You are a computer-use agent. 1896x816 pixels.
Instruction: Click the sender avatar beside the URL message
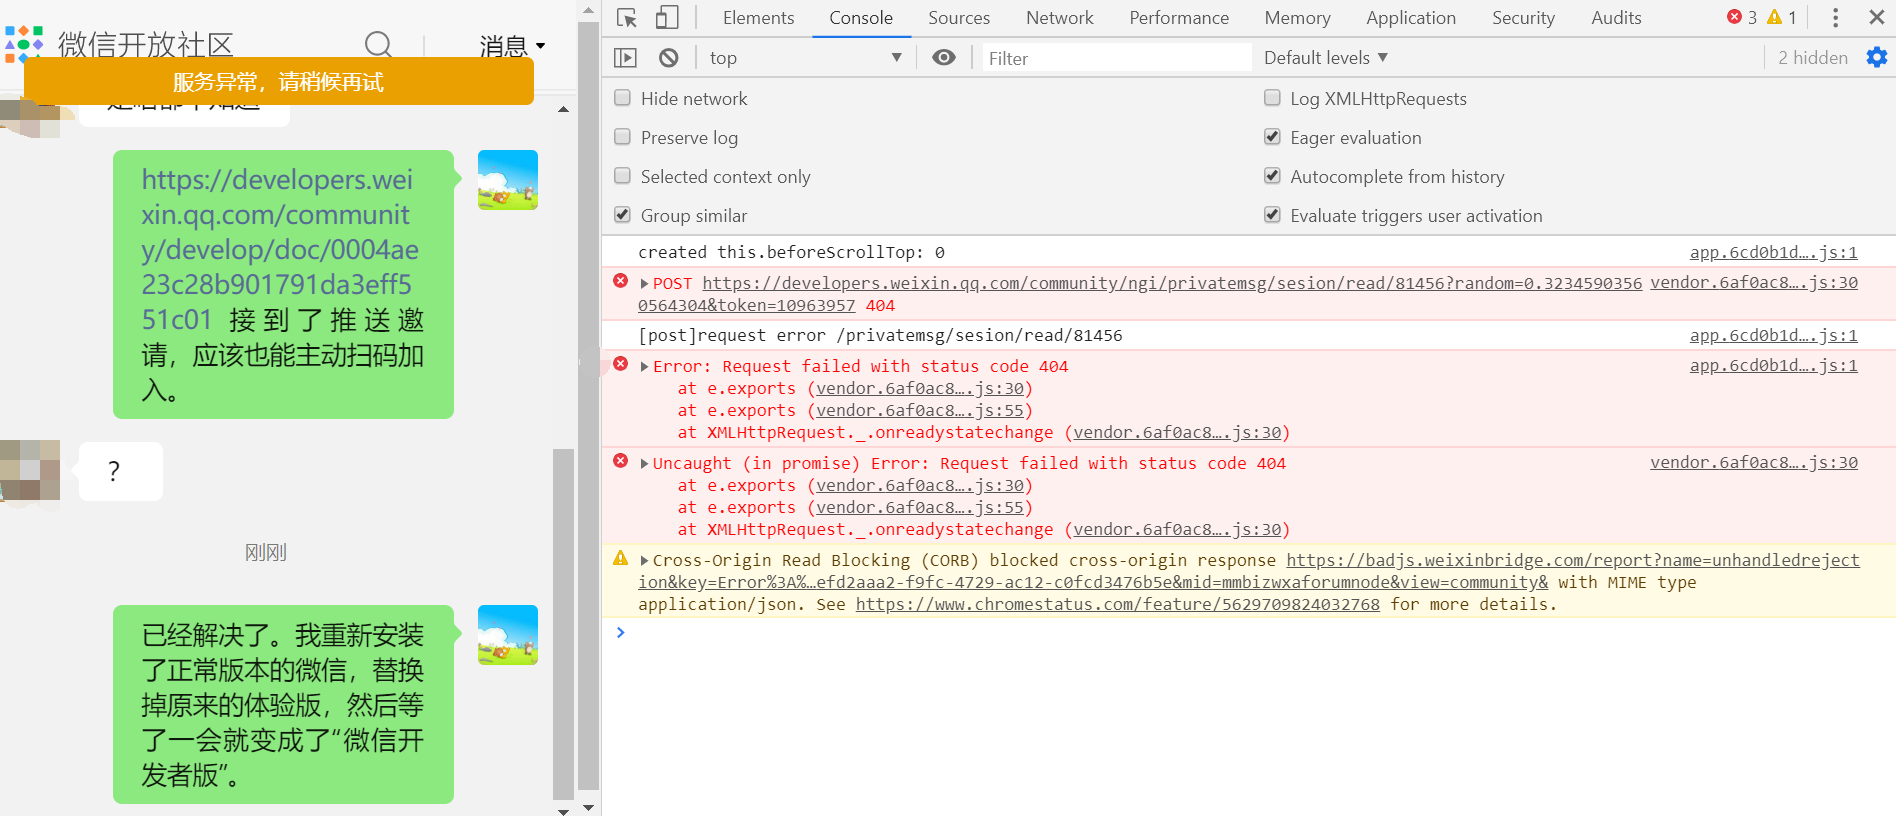point(508,180)
